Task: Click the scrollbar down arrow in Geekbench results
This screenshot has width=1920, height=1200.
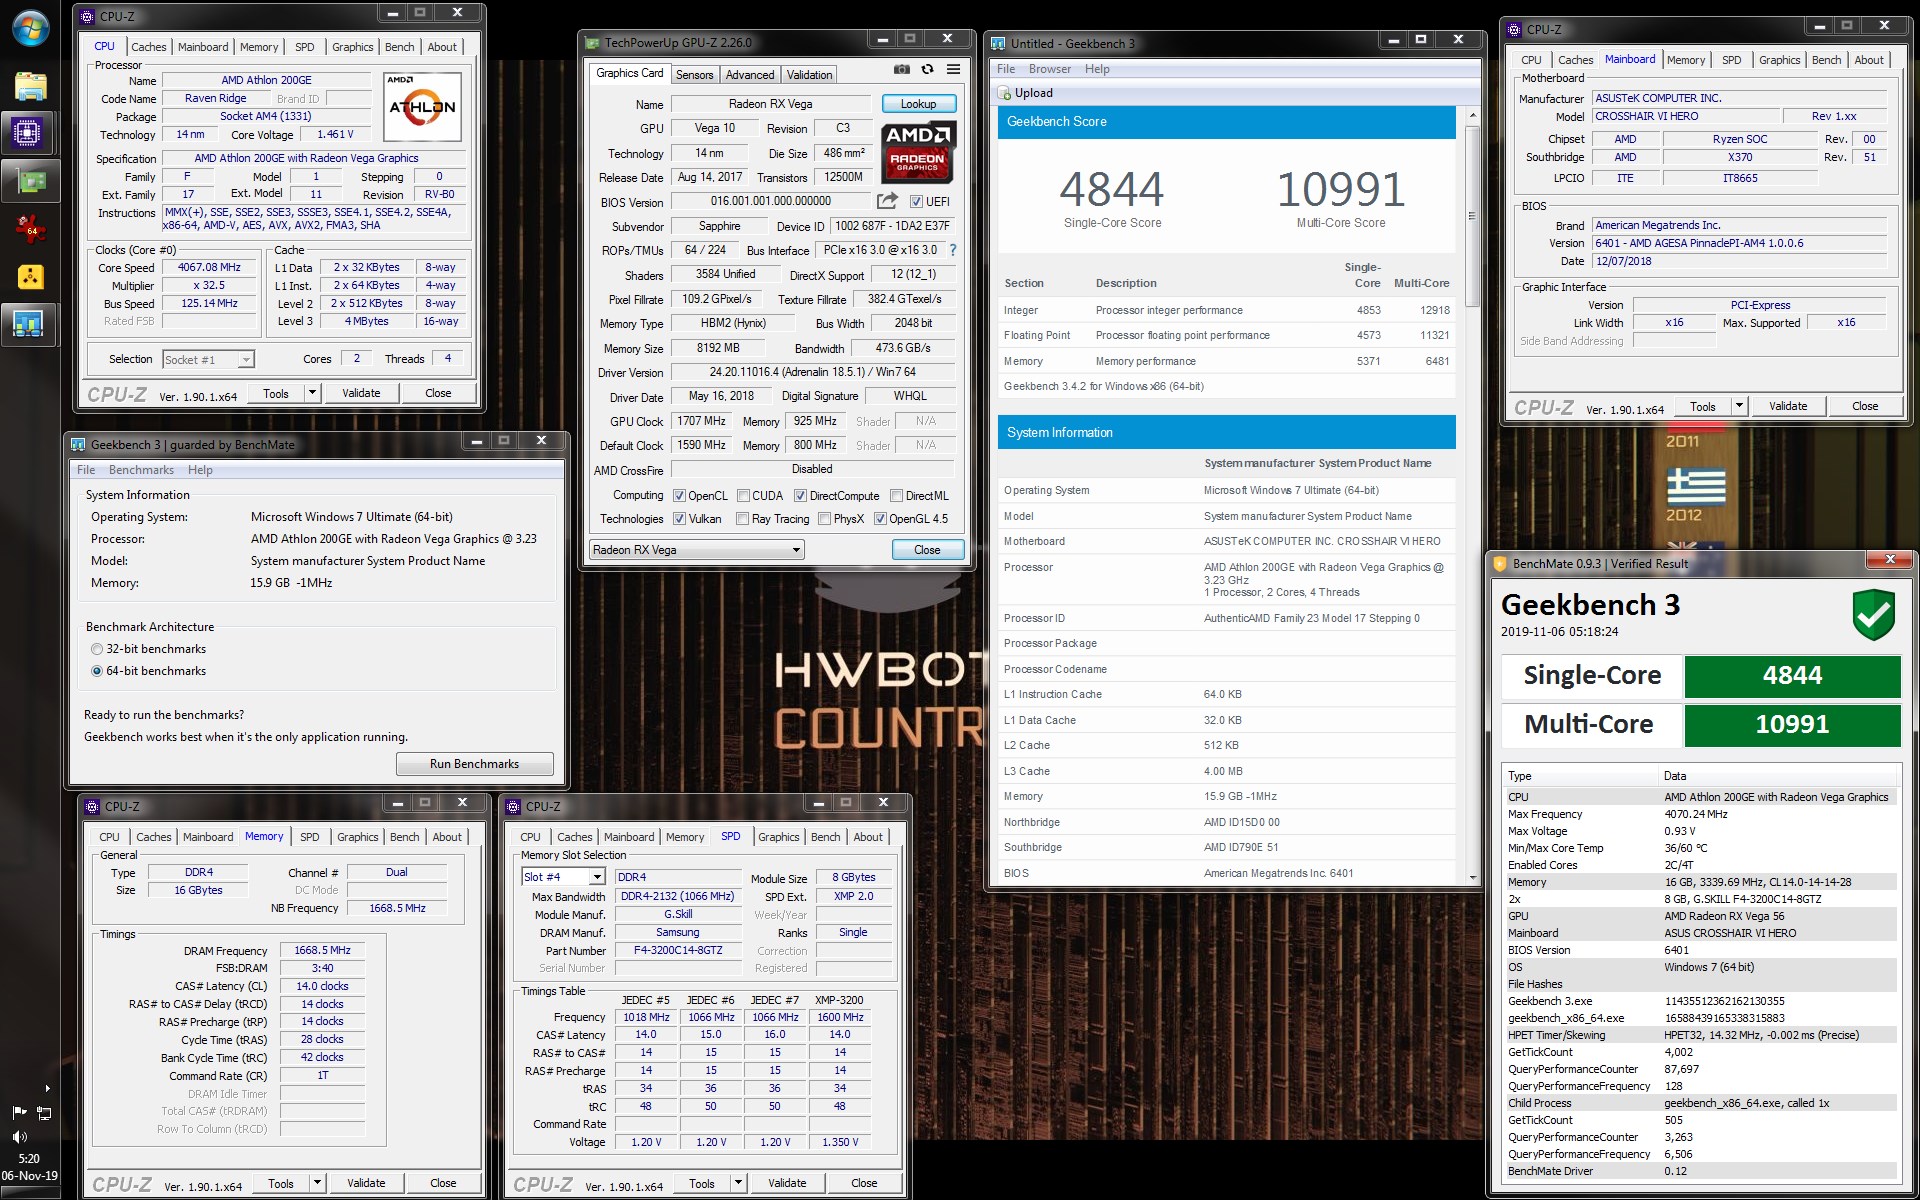Action: pos(1472,878)
